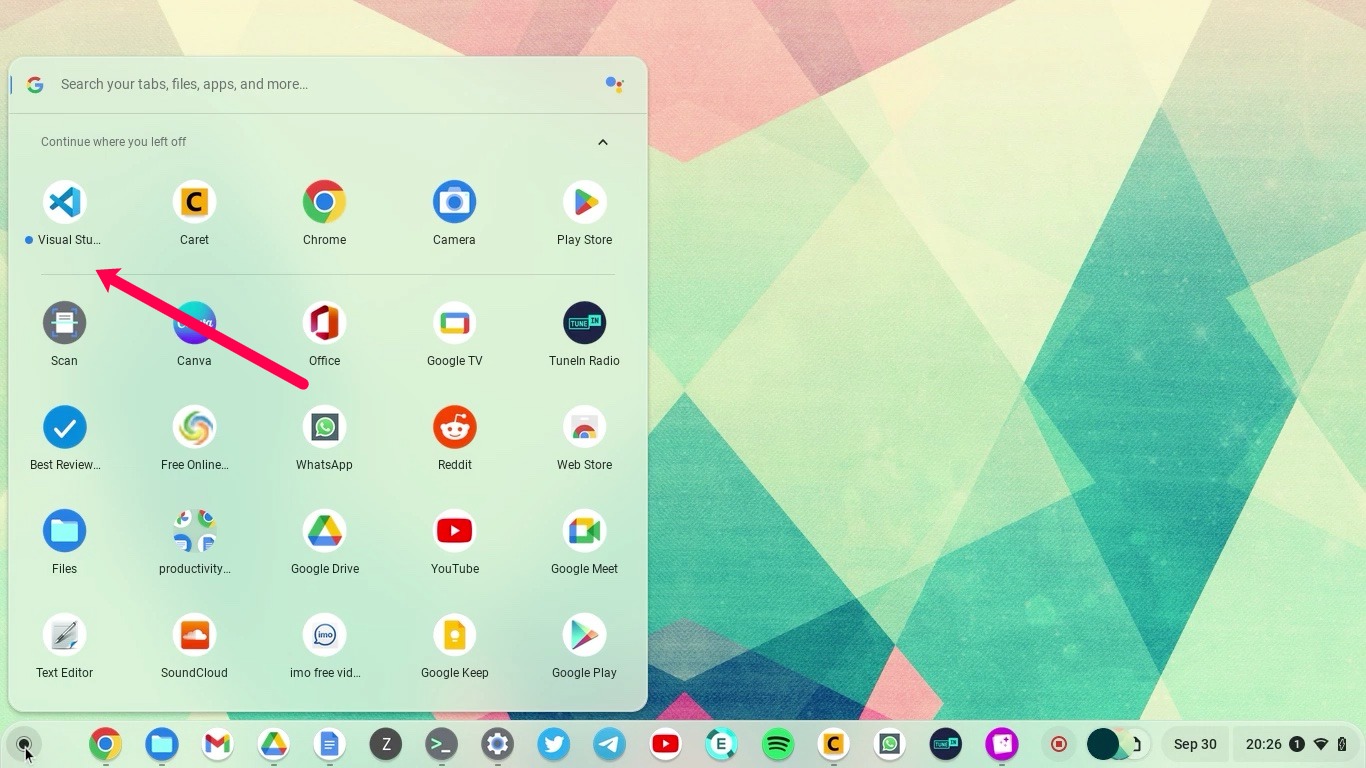This screenshot has height=768, width=1366.
Task: Open Settings gear on the shelf
Action: pyautogui.click(x=497, y=744)
